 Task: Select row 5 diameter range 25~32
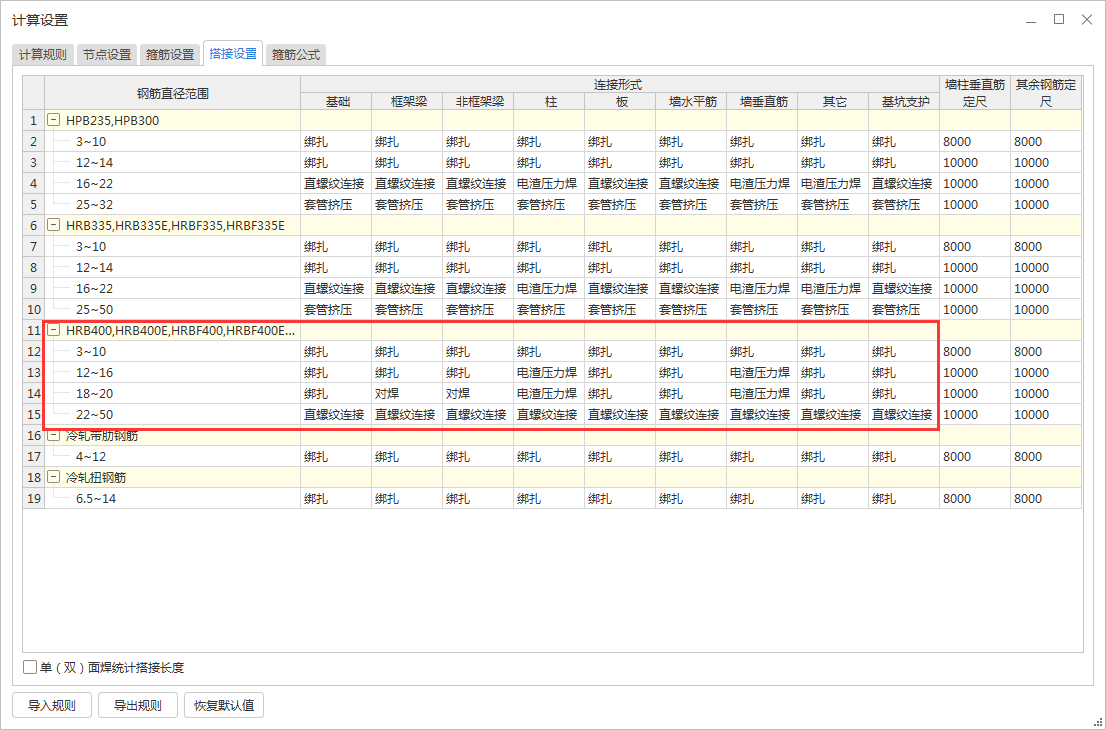tap(173, 205)
